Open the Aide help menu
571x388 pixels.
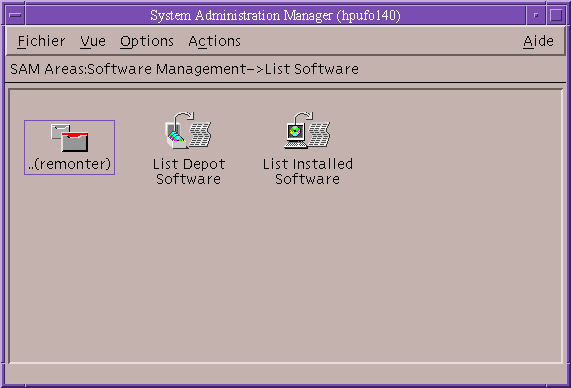(x=538, y=41)
